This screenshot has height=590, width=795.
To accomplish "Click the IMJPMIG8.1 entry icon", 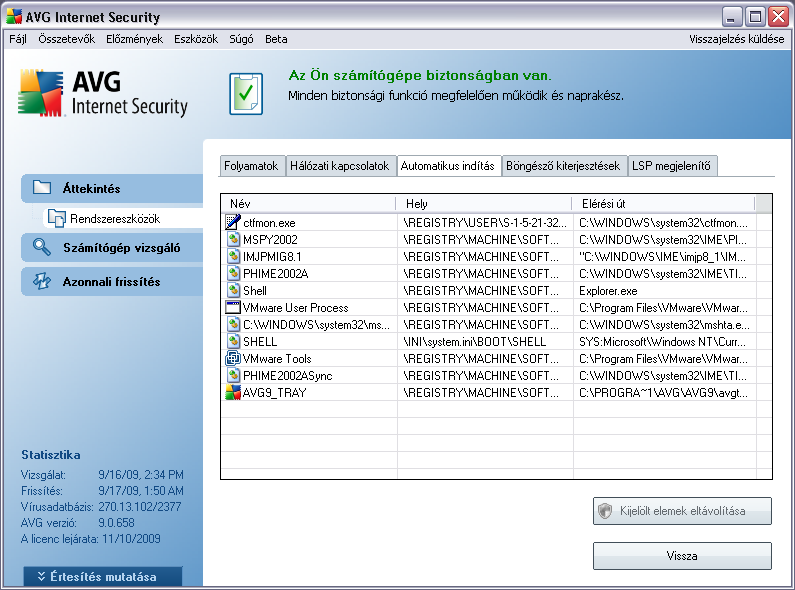I will coord(233,256).
